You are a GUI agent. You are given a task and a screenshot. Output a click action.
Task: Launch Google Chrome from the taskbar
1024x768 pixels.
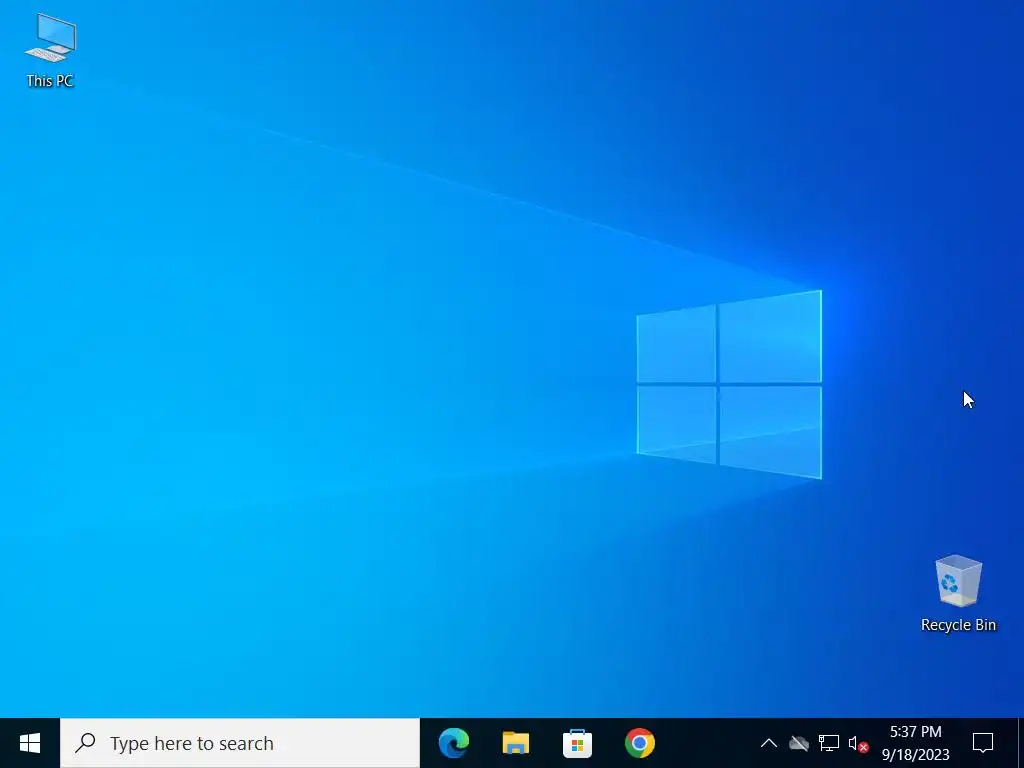[639, 743]
